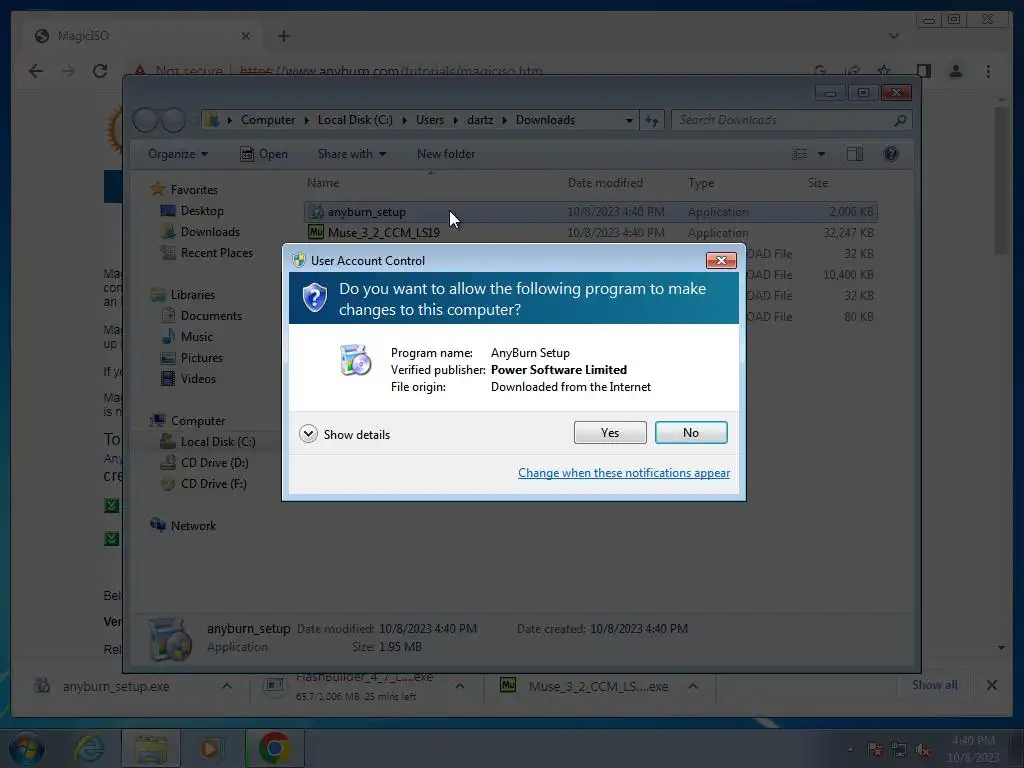The height and width of the screenshot is (768, 1024).
Task: Click the change view icon in Explorer
Action: 800,154
